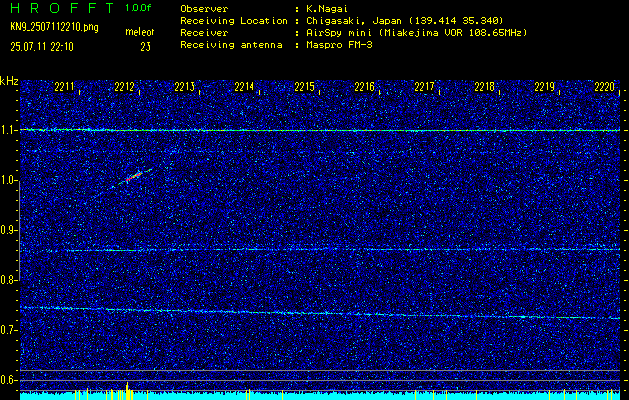Click the kHz axis unit label

(9, 81)
